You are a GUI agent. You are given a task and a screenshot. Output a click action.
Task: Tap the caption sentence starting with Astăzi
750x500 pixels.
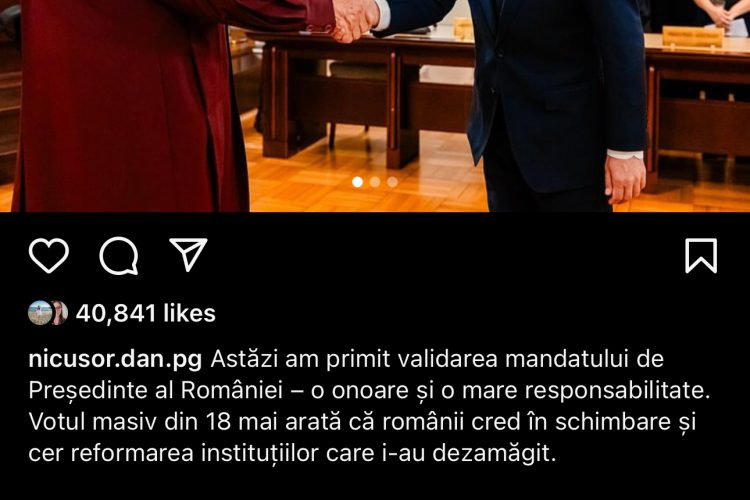[368, 374]
